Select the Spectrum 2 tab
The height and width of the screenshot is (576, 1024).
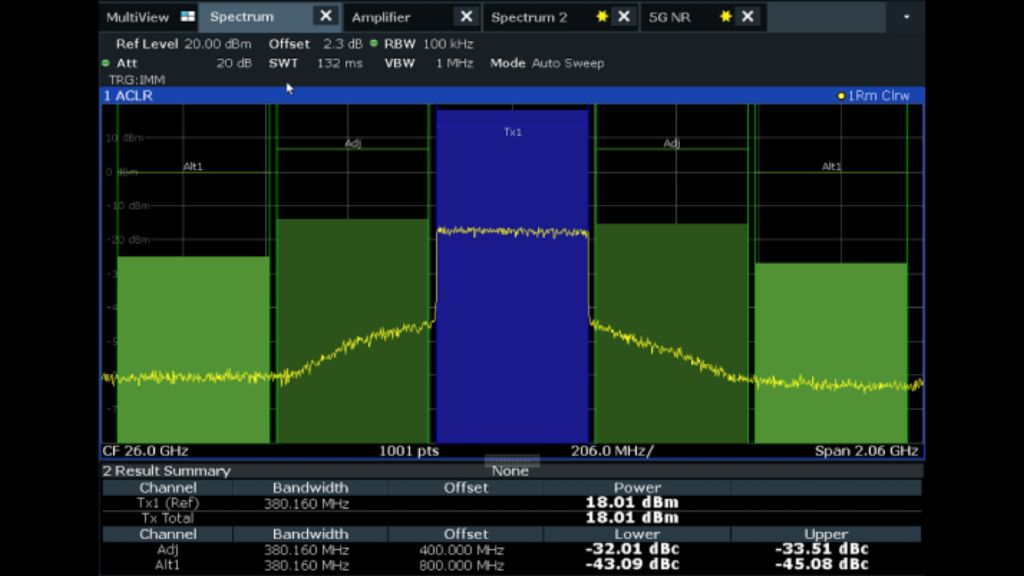529,17
